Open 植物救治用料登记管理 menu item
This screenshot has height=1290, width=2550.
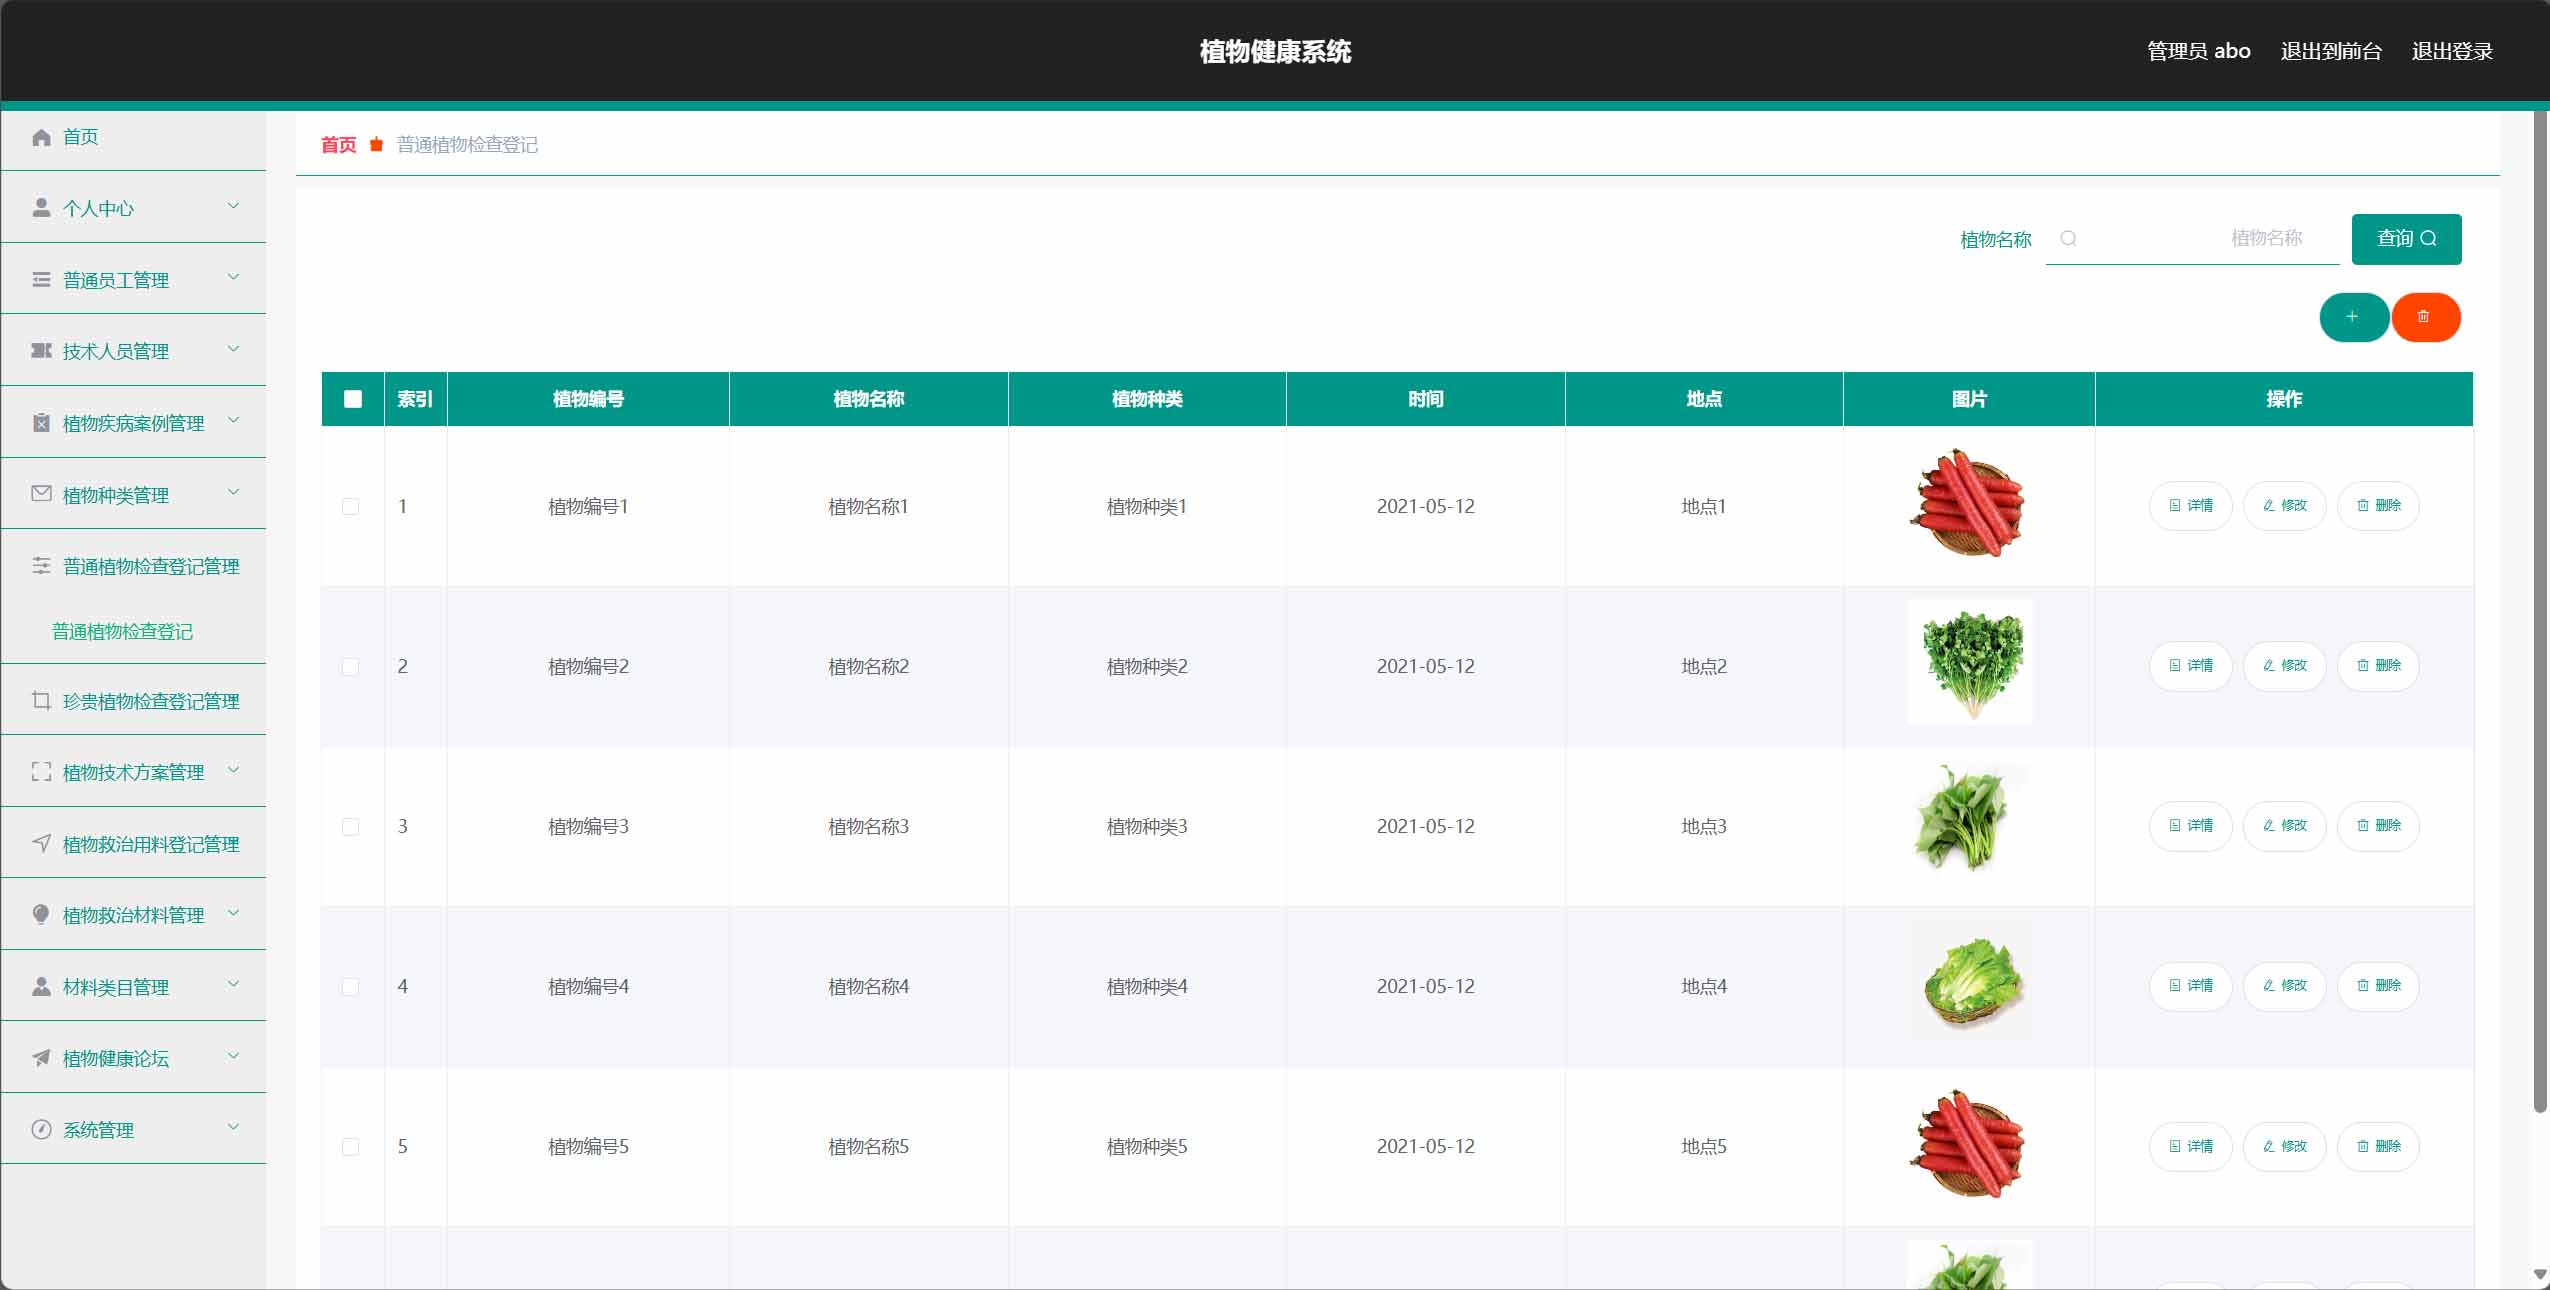point(134,843)
